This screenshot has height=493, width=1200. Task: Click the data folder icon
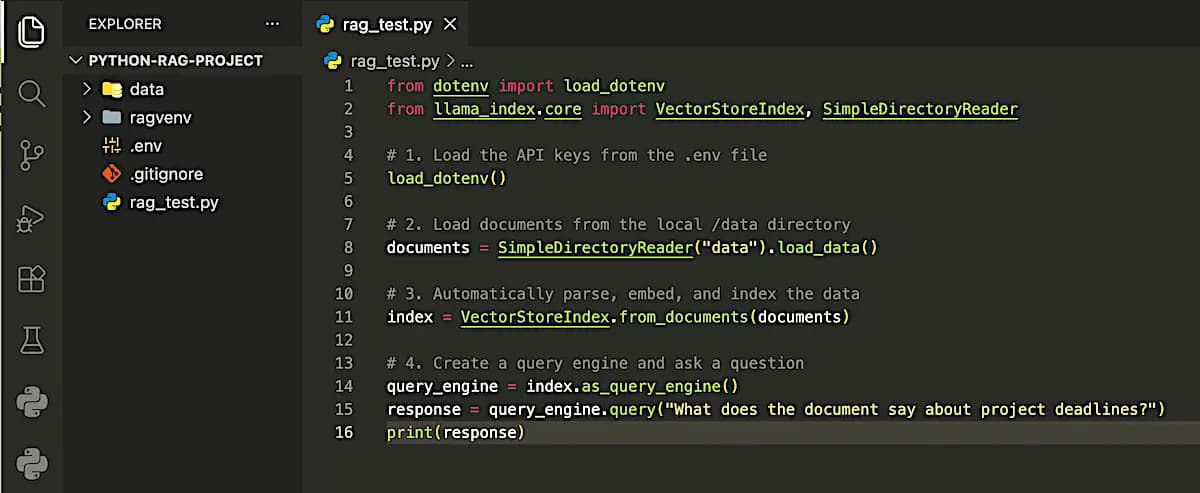click(x=112, y=89)
